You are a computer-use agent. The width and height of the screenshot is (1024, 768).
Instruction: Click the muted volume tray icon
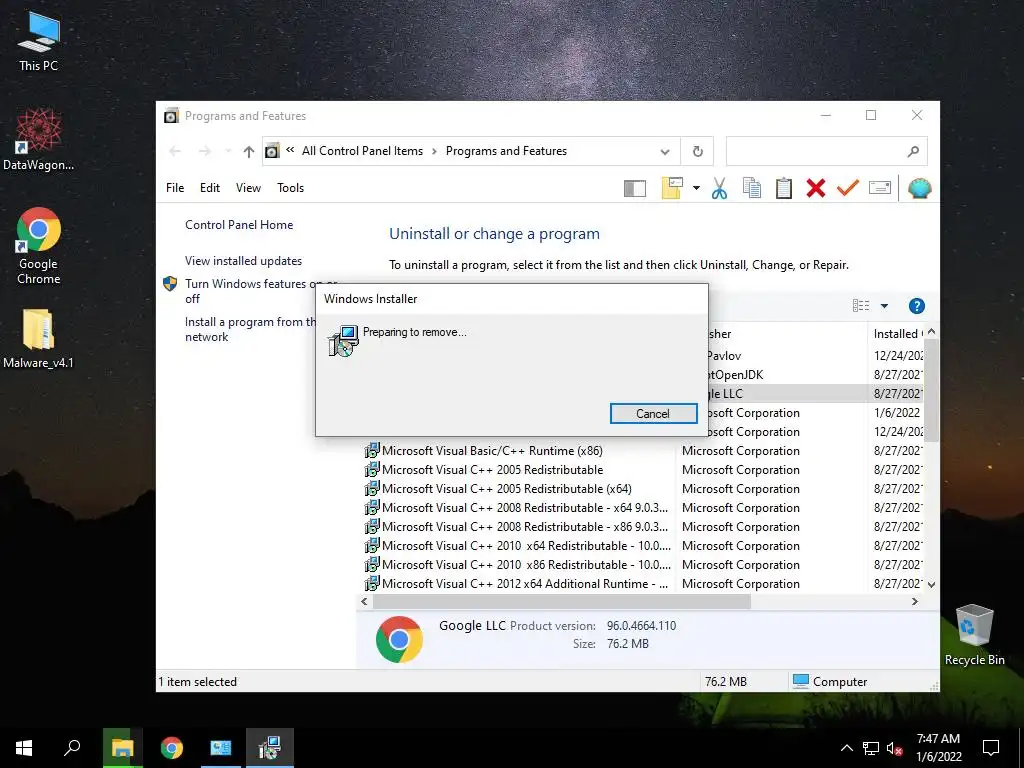(x=895, y=748)
